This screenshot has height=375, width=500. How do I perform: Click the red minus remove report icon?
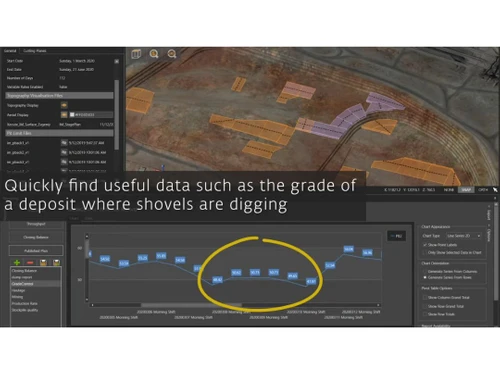click(30, 263)
